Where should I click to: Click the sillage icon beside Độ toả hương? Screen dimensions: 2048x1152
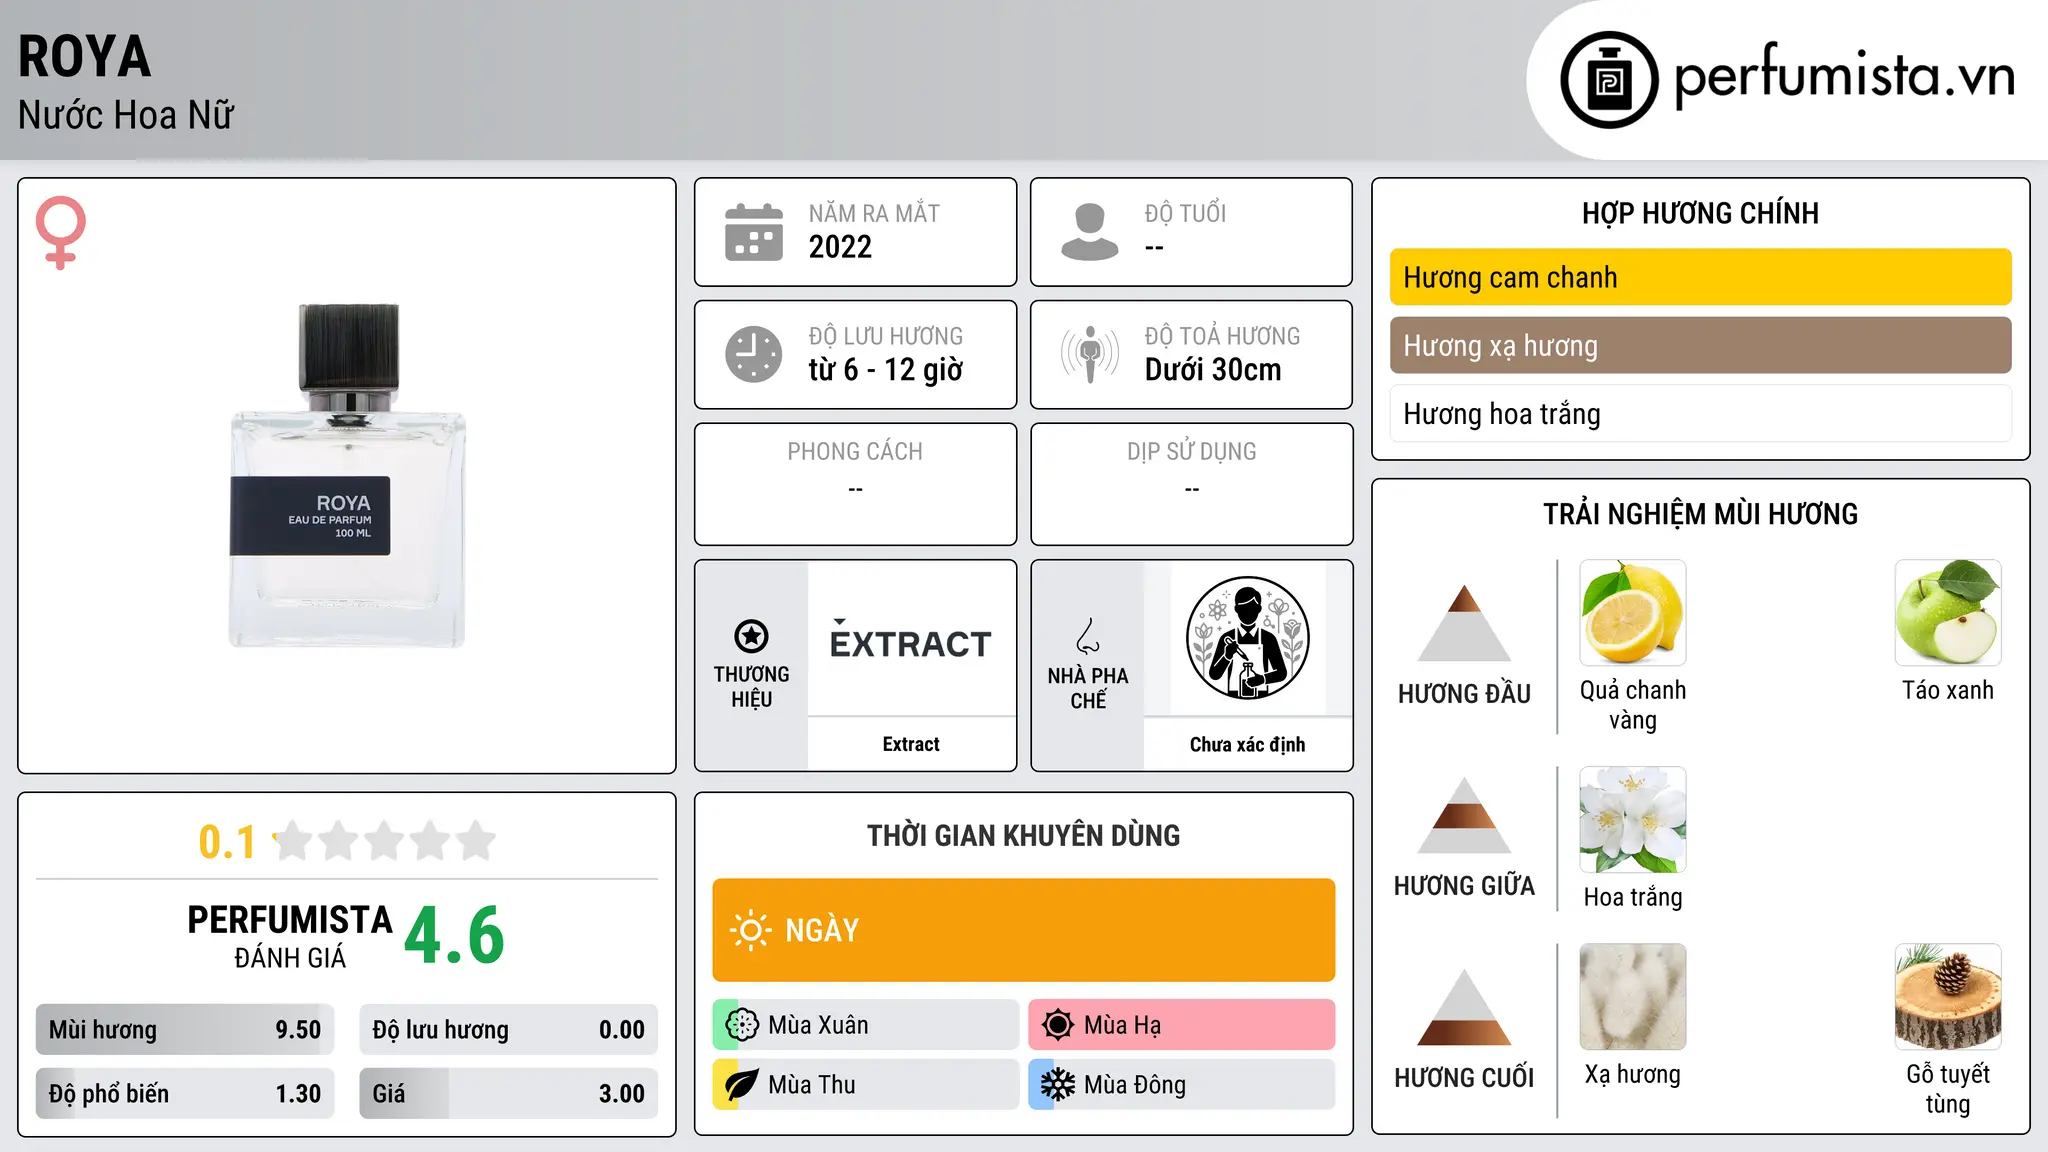1090,354
